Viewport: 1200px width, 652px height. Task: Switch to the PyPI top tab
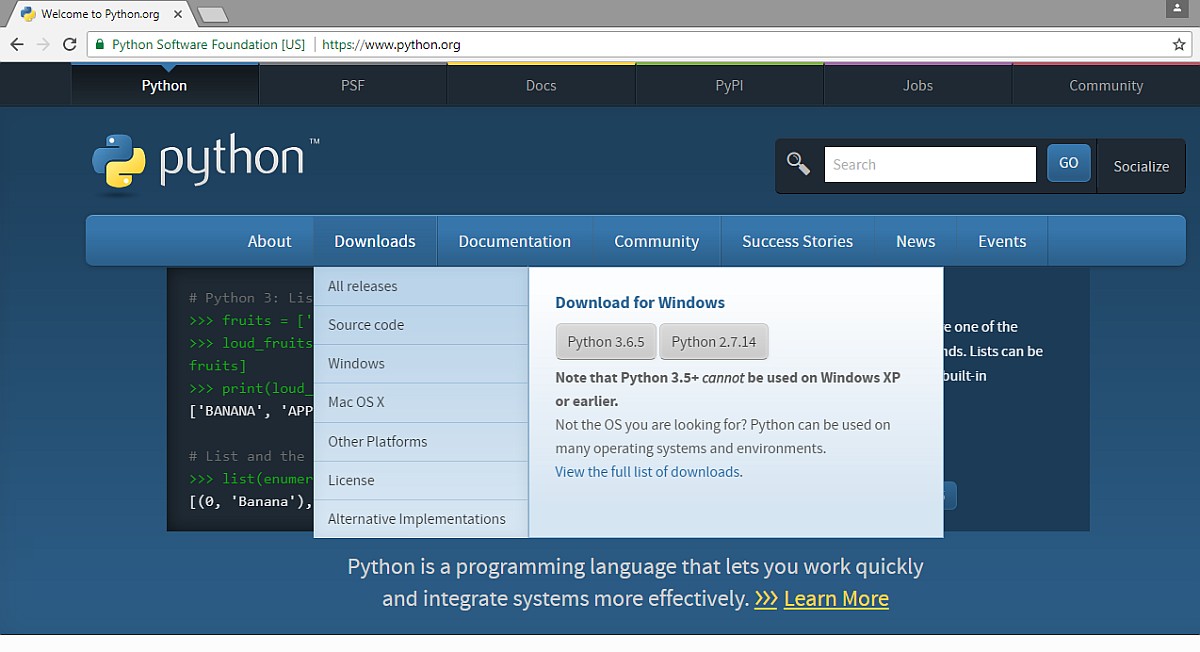(729, 85)
